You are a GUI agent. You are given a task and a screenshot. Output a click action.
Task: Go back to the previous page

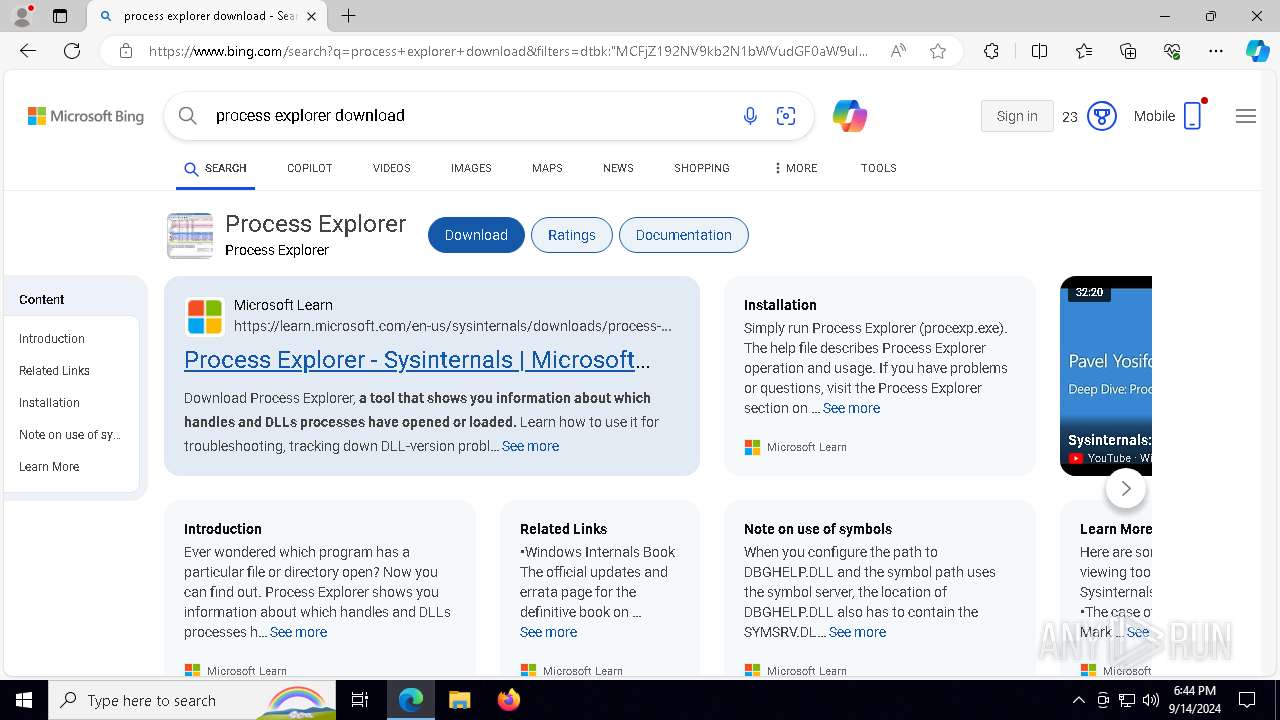click(x=28, y=51)
